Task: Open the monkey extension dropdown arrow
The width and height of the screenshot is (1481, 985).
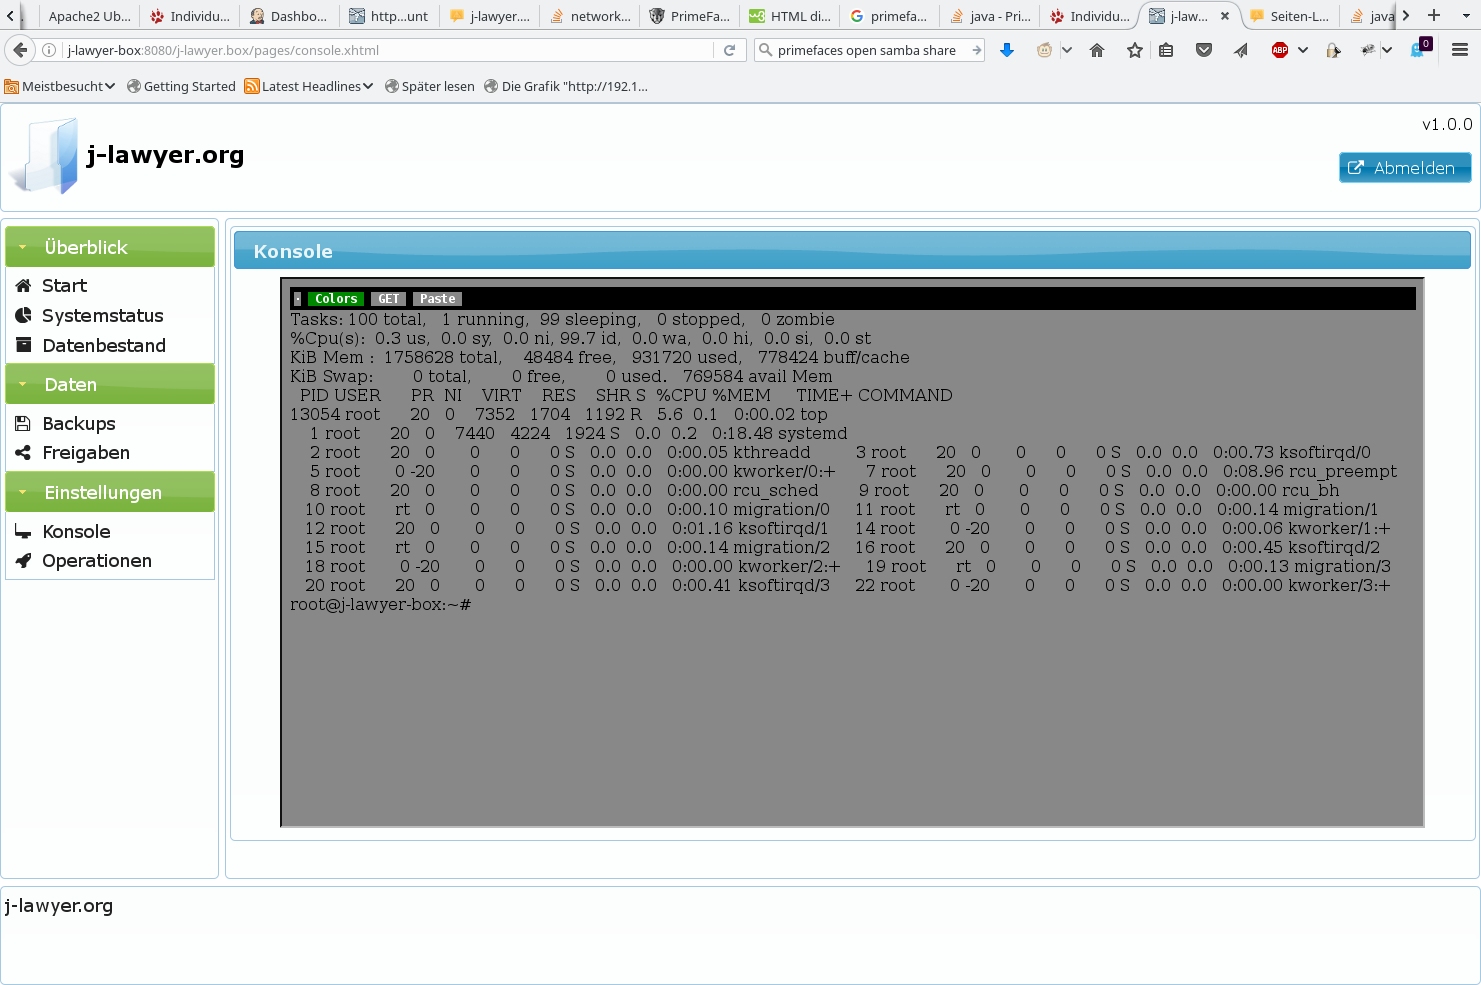Action: click(x=1067, y=50)
